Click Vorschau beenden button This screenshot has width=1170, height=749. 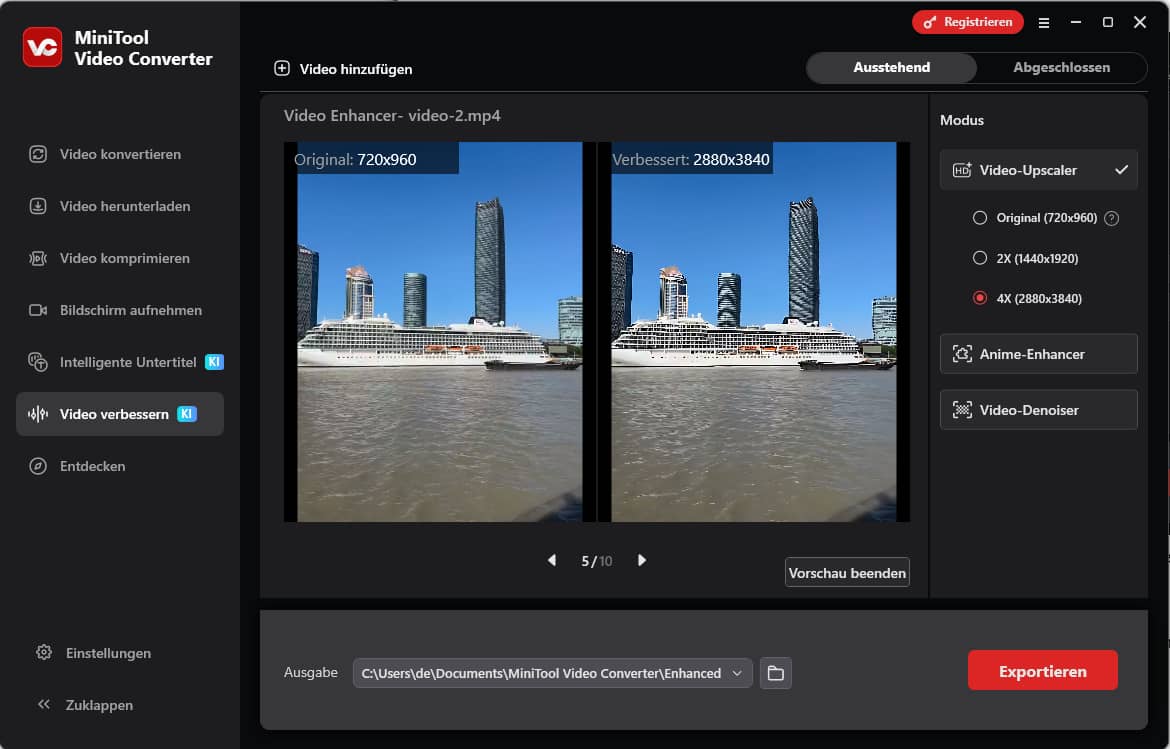(847, 573)
